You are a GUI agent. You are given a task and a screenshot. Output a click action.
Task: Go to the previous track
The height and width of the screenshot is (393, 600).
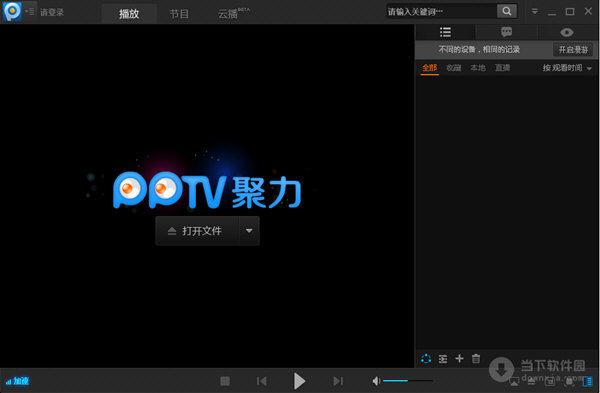tap(262, 381)
